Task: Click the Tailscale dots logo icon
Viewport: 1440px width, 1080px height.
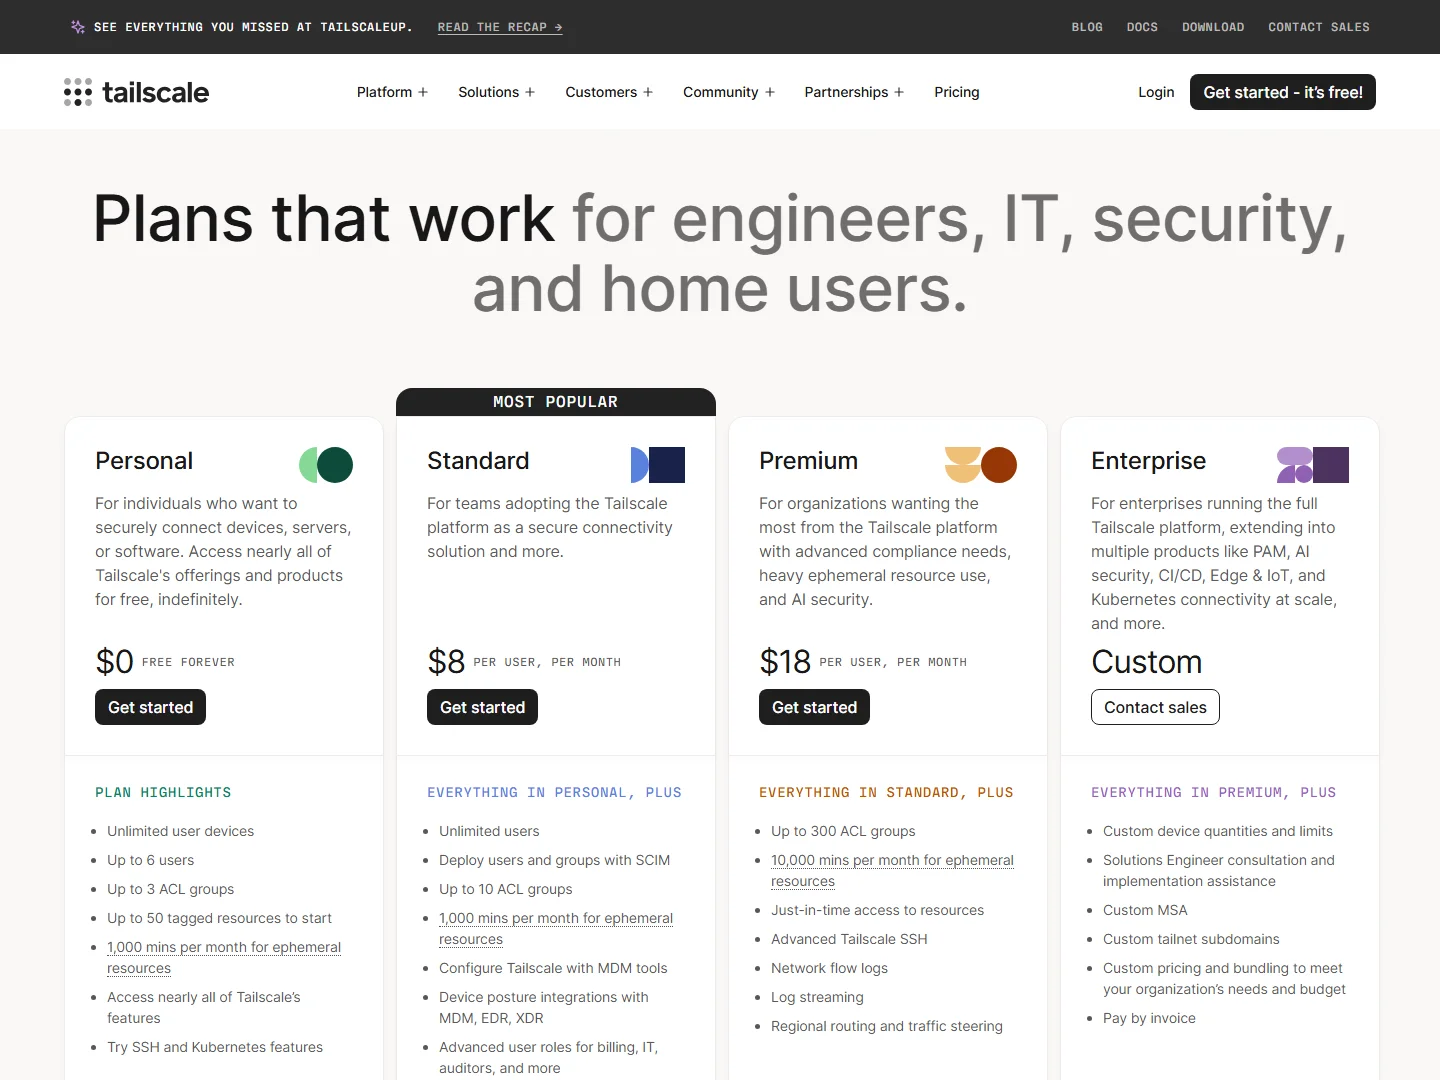Action: [x=78, y=92]
